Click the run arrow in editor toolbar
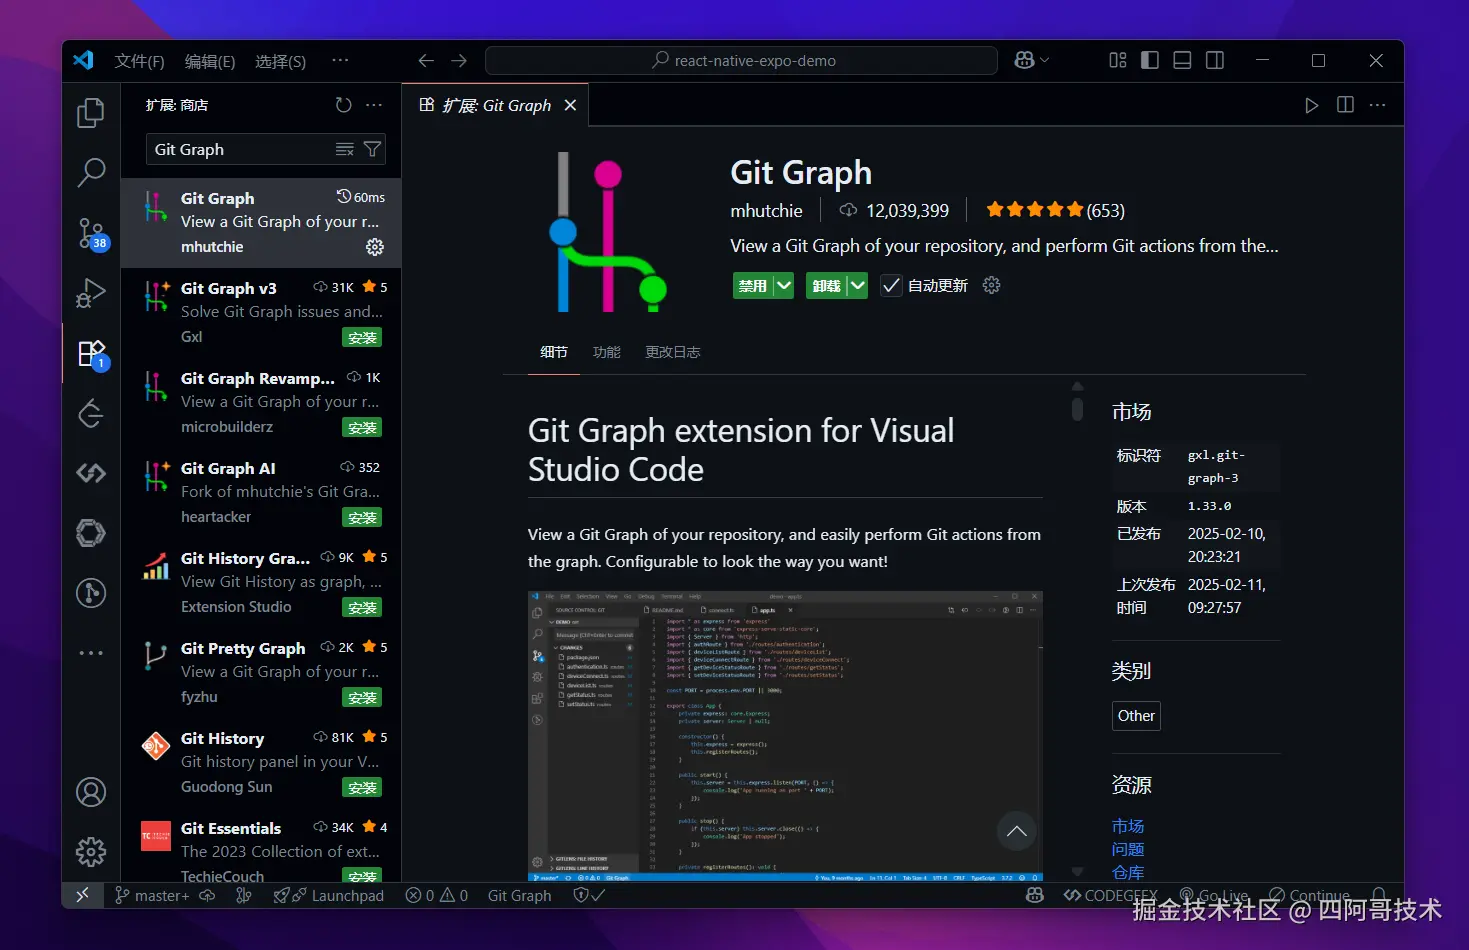 click(x=1312, y=105)
